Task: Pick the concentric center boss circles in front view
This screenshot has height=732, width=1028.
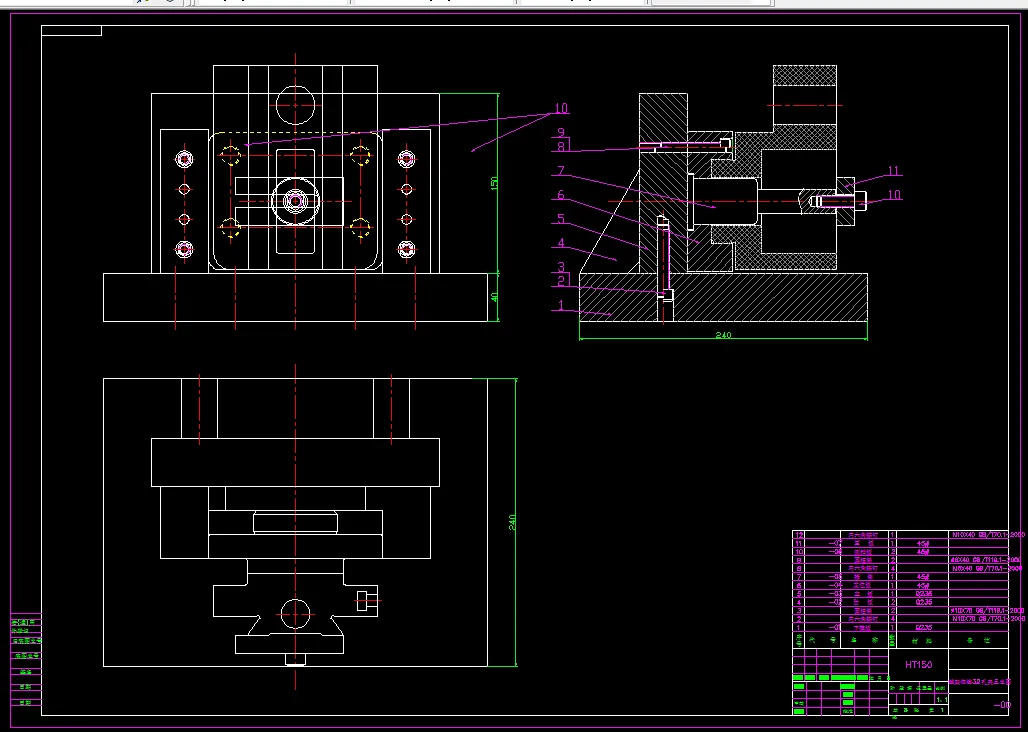Action: click(295, 201)
